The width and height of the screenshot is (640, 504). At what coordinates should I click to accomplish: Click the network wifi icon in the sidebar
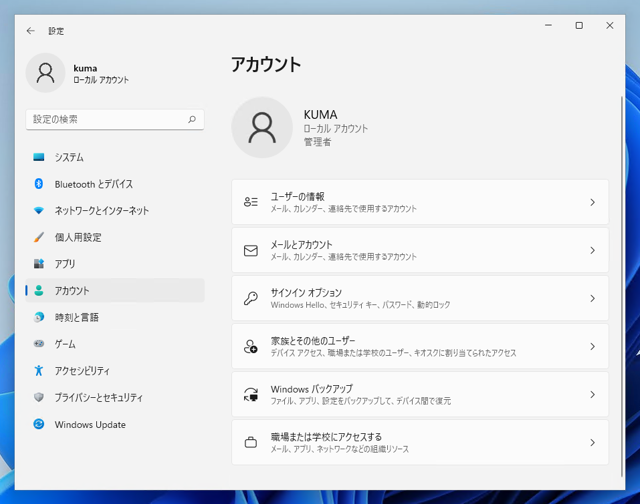tap(39, 211)
